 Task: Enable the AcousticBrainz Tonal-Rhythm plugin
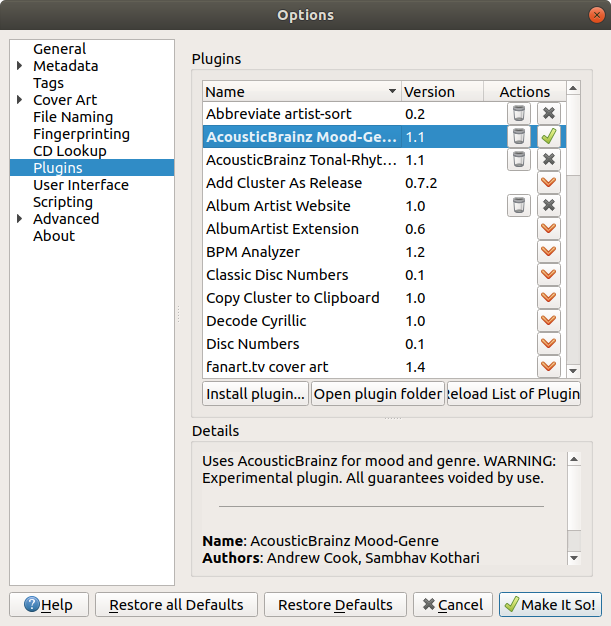click(548, 160)
